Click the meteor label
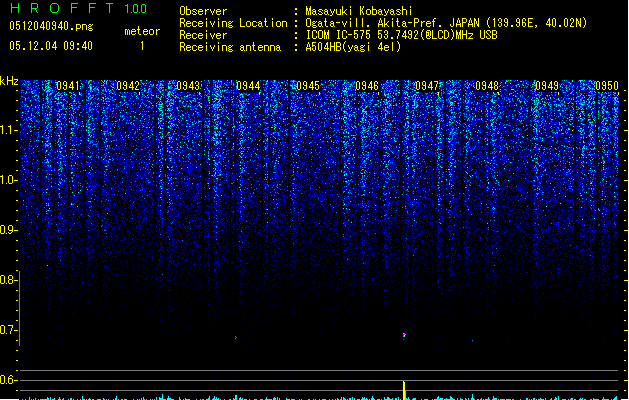 pos(142,31)
